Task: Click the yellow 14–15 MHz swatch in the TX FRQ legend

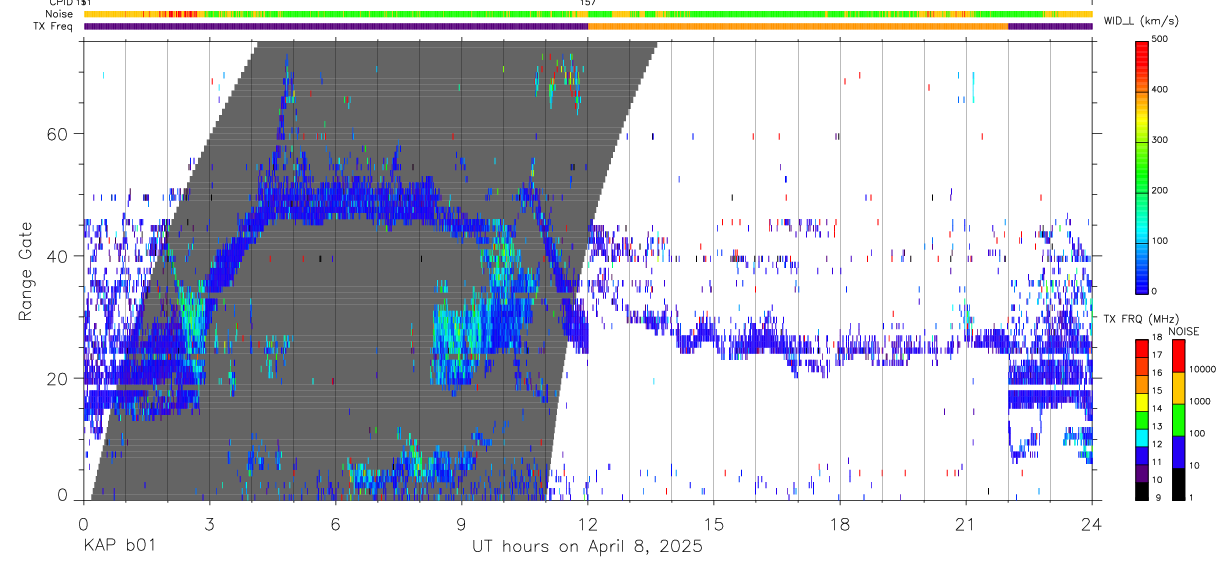Action: 1142,403
